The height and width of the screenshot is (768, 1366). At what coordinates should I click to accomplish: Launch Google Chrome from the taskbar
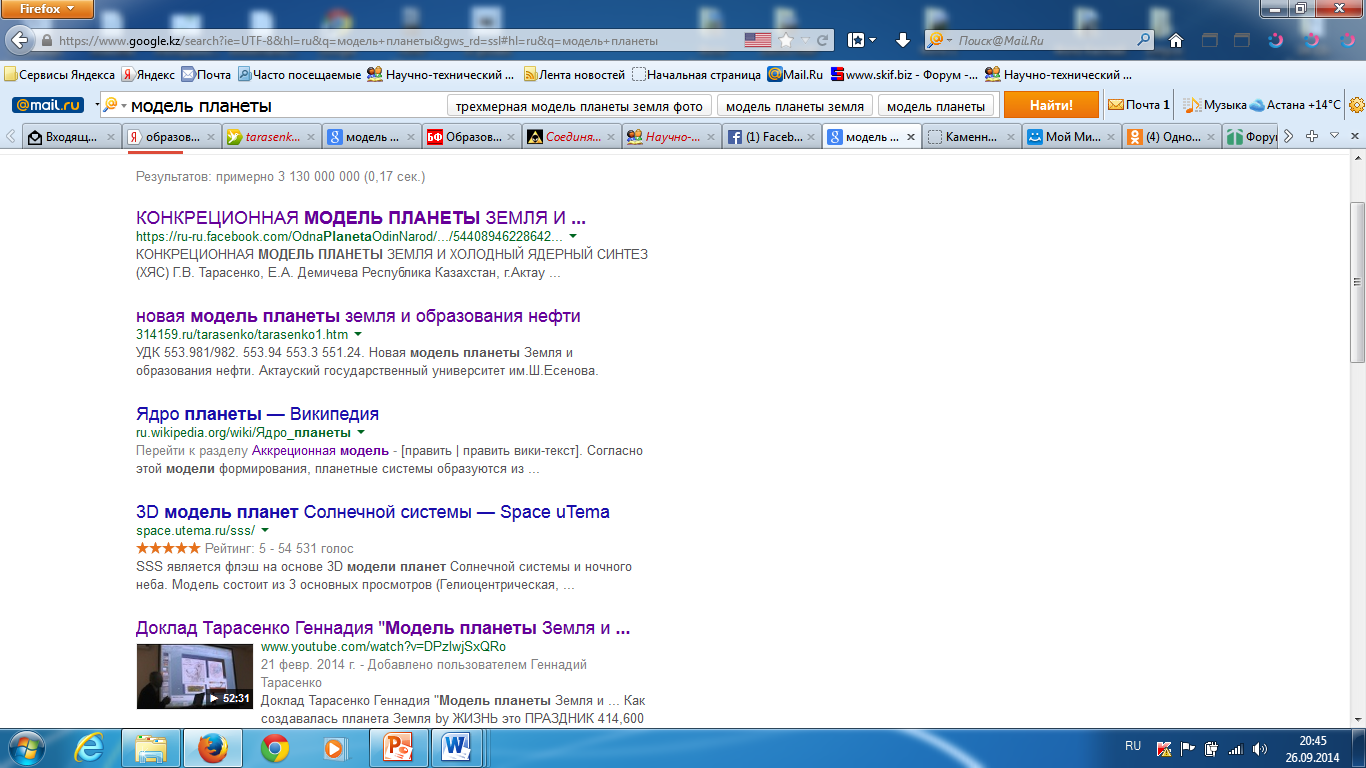click(x=275, y=747)
